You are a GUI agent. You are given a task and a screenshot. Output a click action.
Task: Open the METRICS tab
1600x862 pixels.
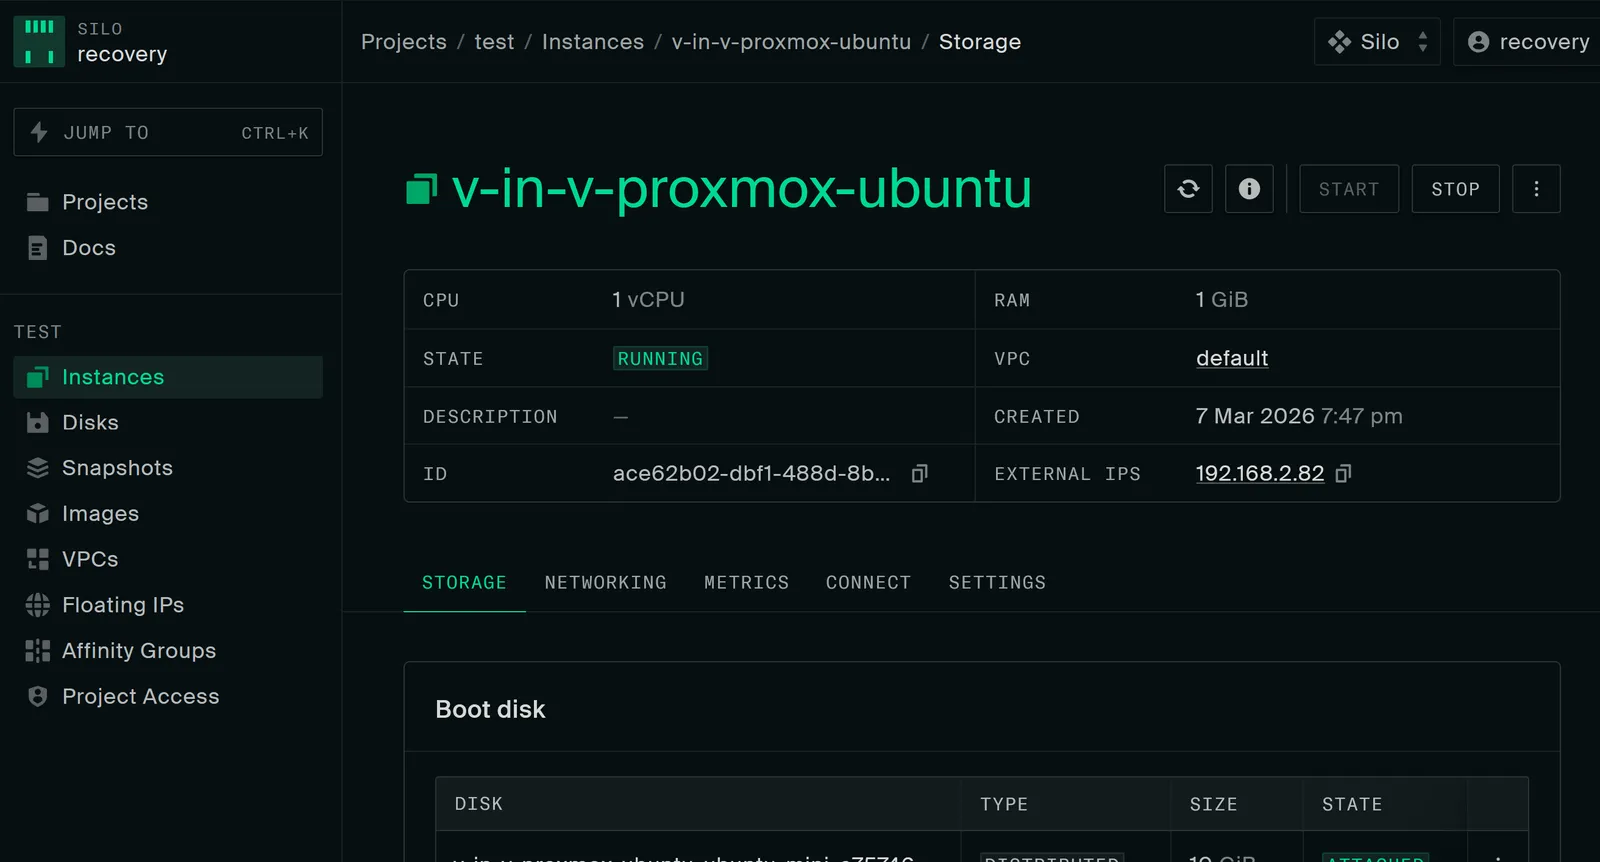tap(746, 582)
